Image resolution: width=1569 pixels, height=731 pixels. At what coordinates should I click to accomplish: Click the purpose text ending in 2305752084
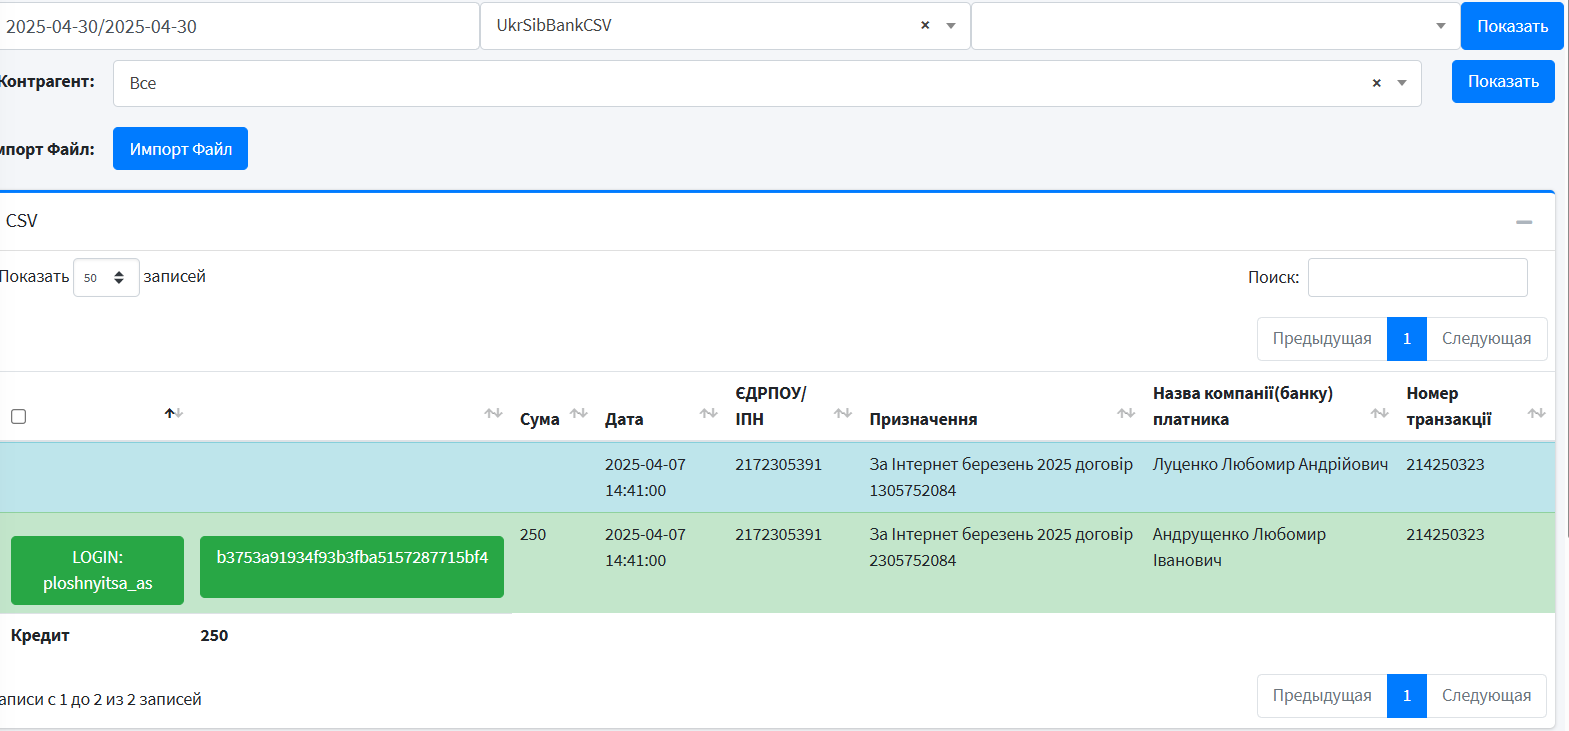[x=1001, y=547]
